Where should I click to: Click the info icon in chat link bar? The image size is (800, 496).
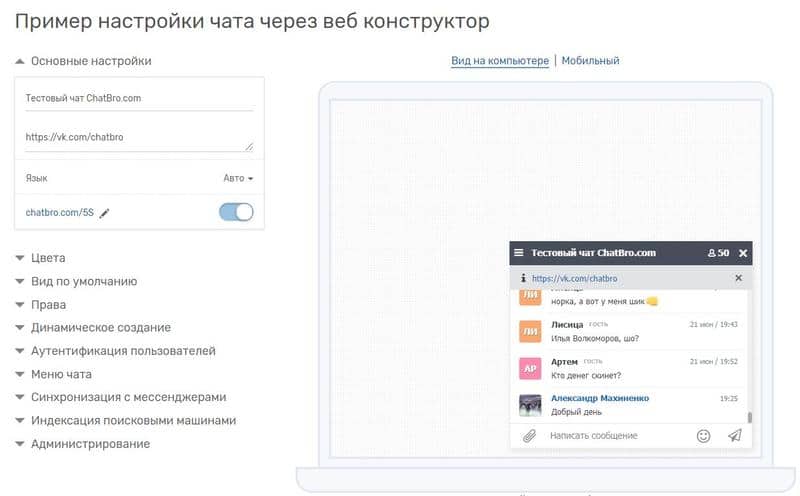click(x=523, y=278)
